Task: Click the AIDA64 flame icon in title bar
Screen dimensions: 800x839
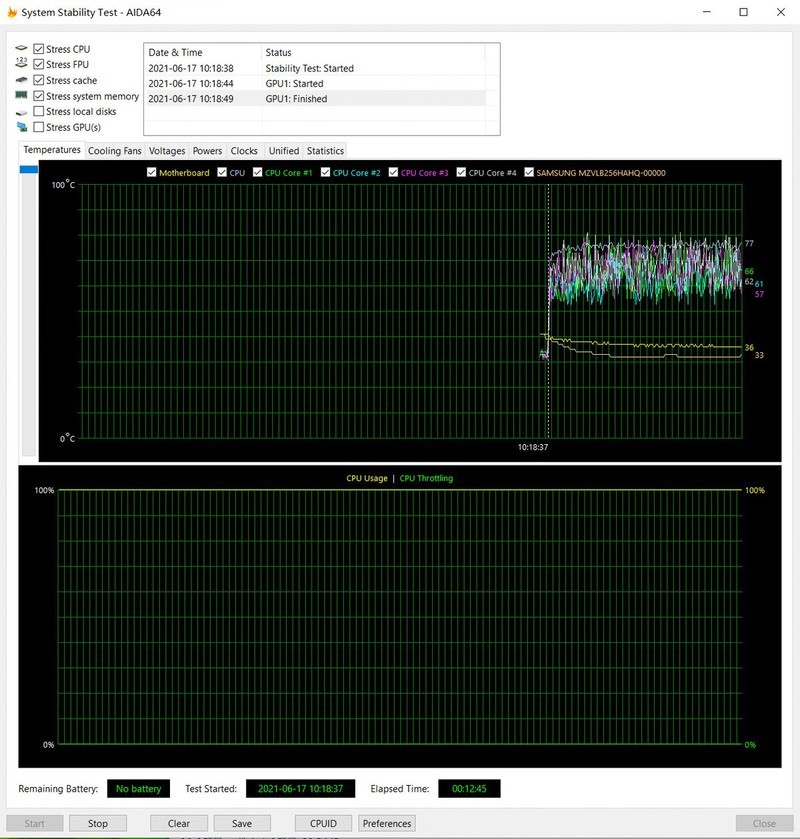Action: pos(11,12)
